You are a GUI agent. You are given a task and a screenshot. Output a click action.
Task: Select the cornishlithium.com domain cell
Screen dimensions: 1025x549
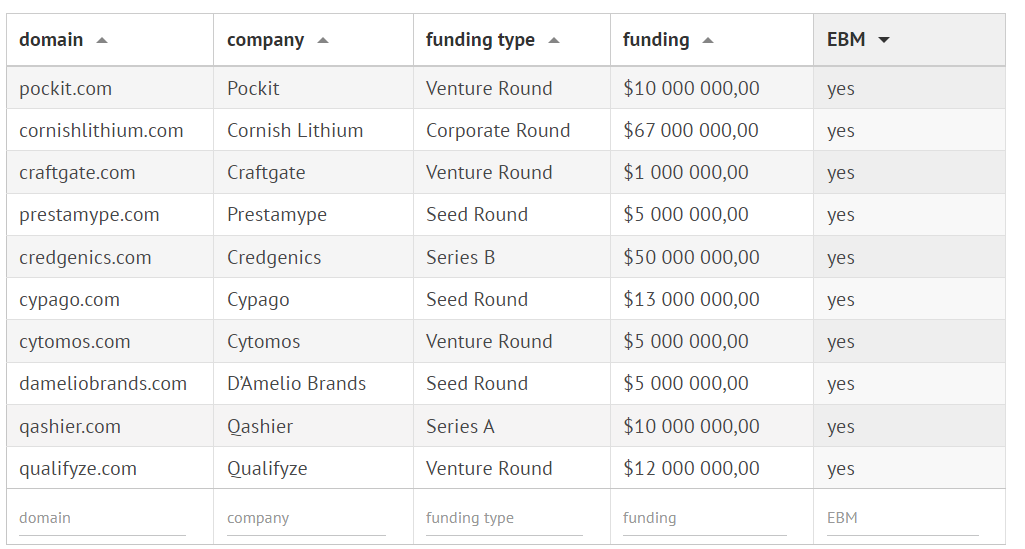coord(101,130)
